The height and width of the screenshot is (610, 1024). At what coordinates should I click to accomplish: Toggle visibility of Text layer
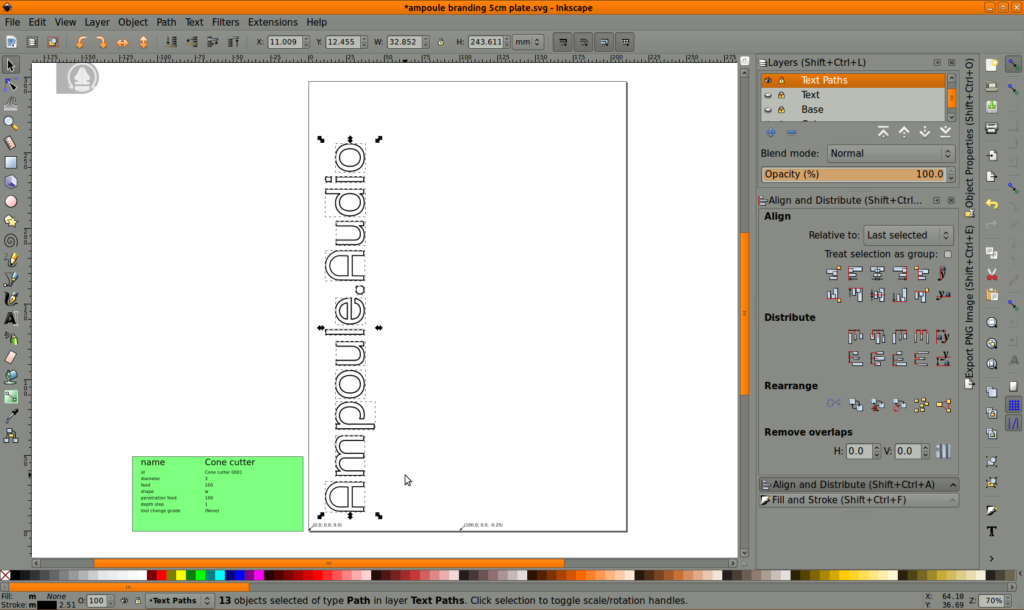point(768,95)
